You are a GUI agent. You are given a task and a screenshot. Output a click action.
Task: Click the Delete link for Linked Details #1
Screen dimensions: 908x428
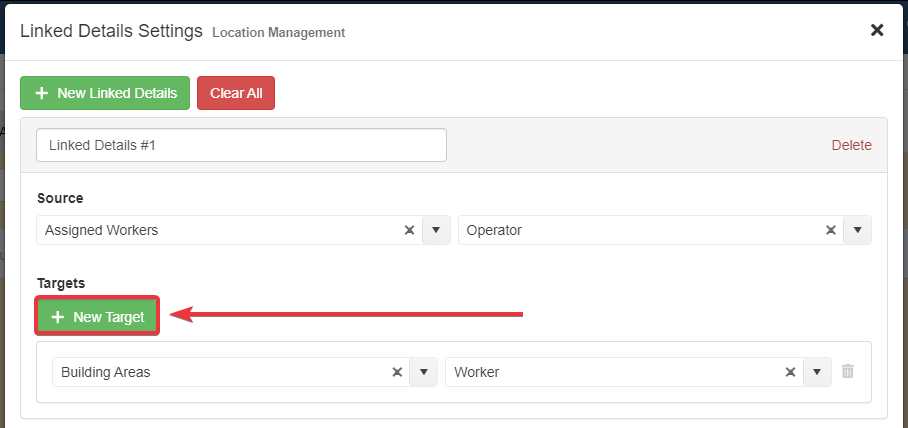(x=851, y=145)
